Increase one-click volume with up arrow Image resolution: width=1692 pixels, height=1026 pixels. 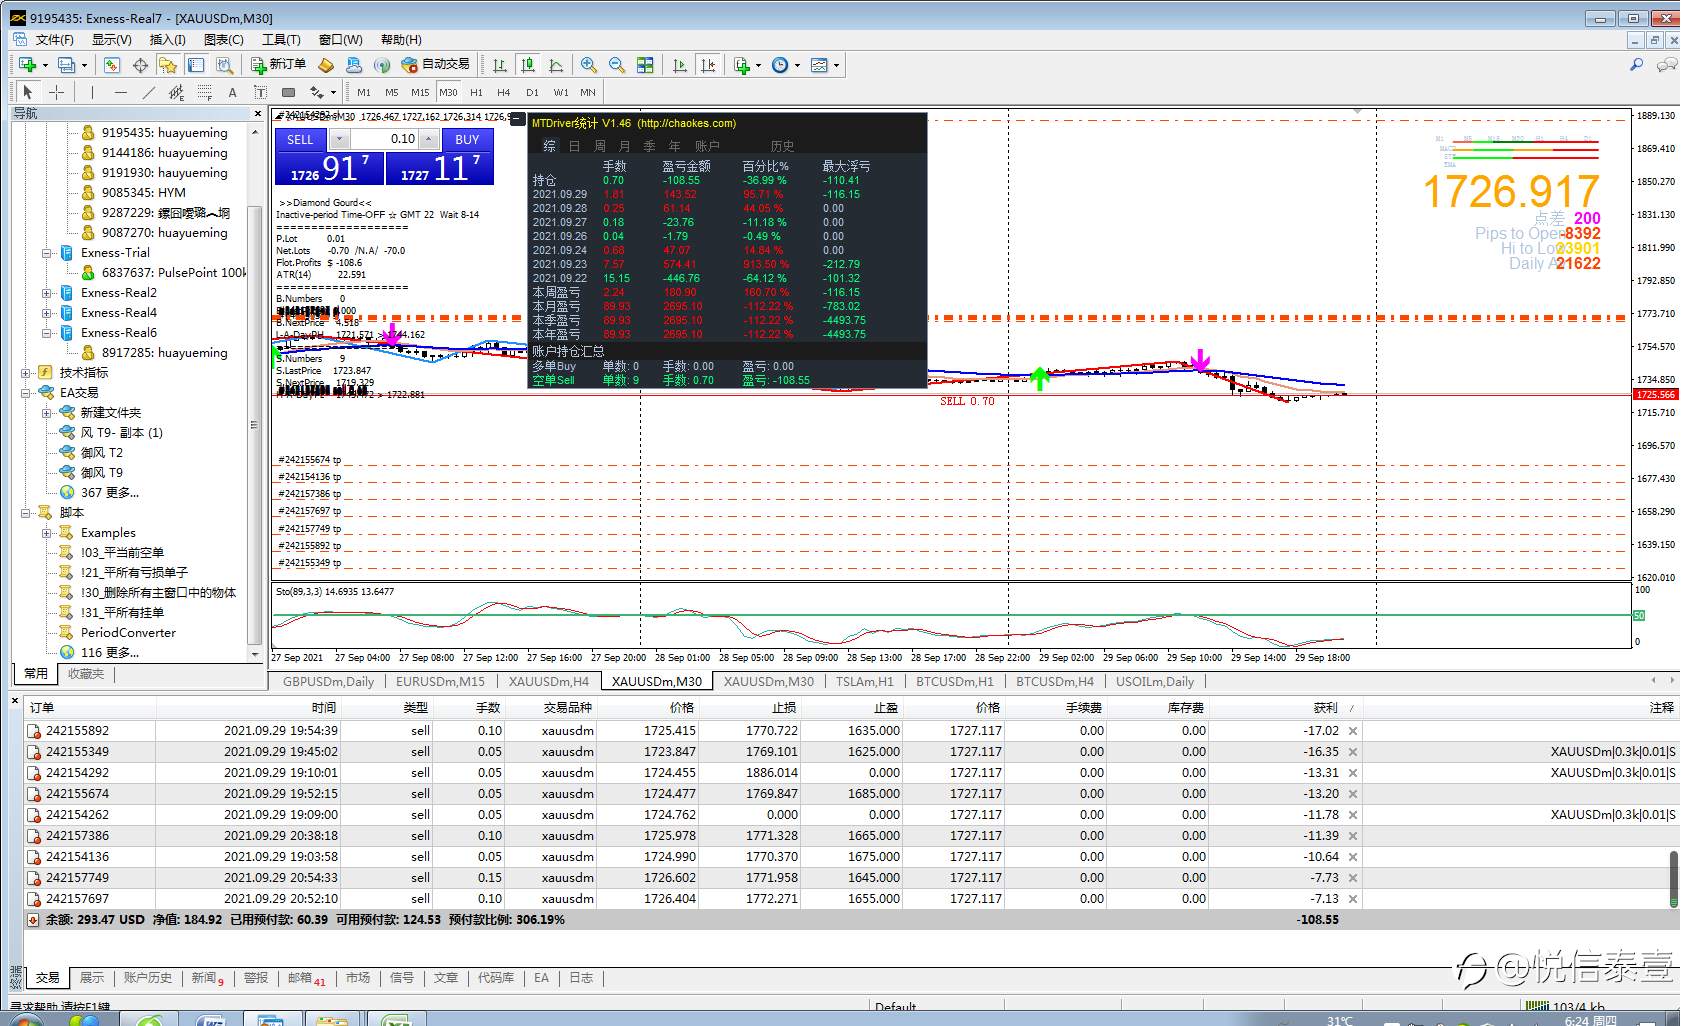[x=429, y=139]
